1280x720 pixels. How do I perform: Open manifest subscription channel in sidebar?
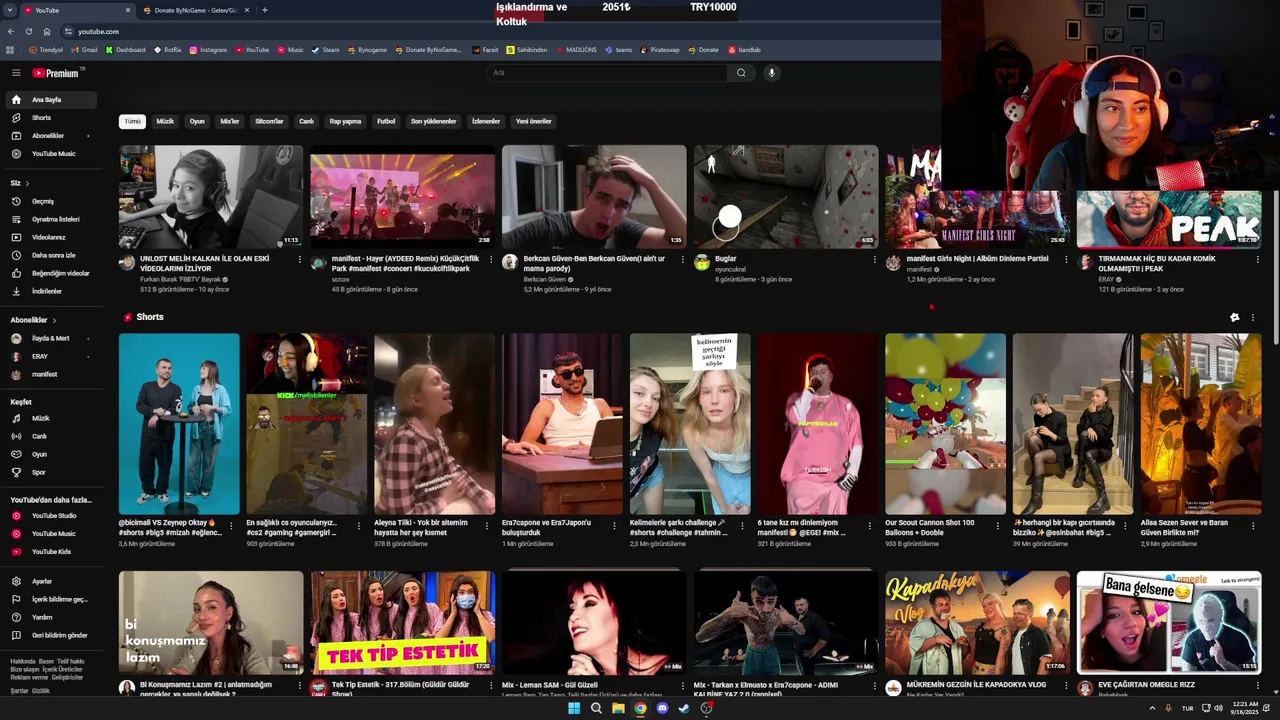pyautogui.click(x=44, y=374)
